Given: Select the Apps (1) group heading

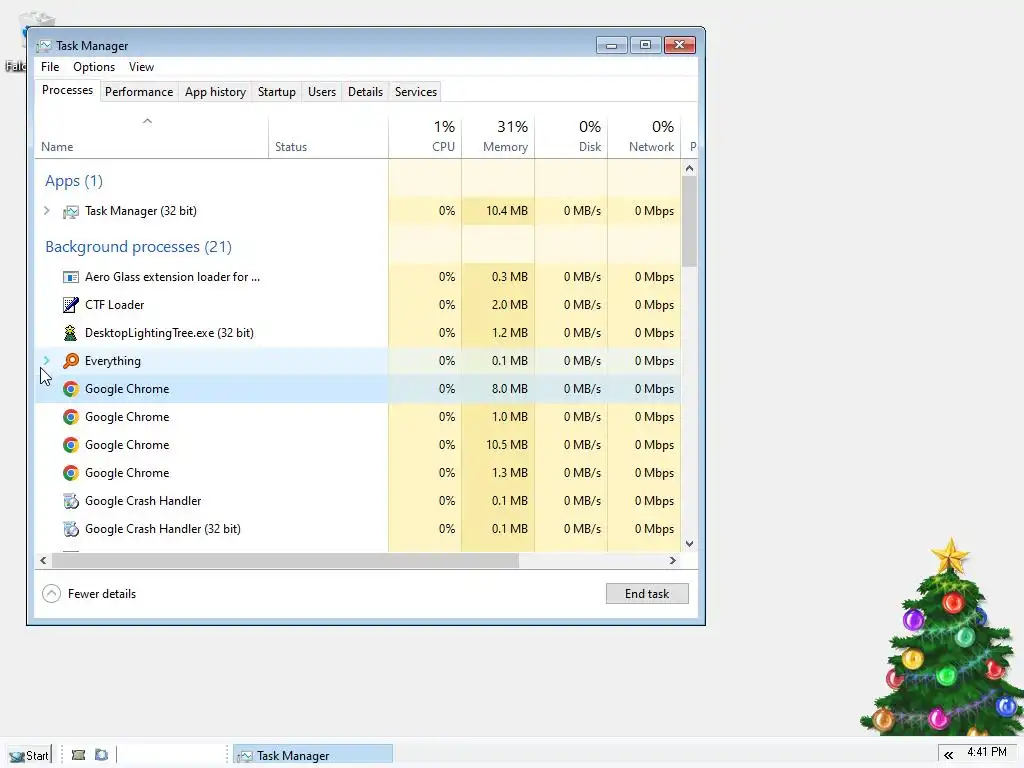Looking at the screenshot, I should (x=74, y=181).
